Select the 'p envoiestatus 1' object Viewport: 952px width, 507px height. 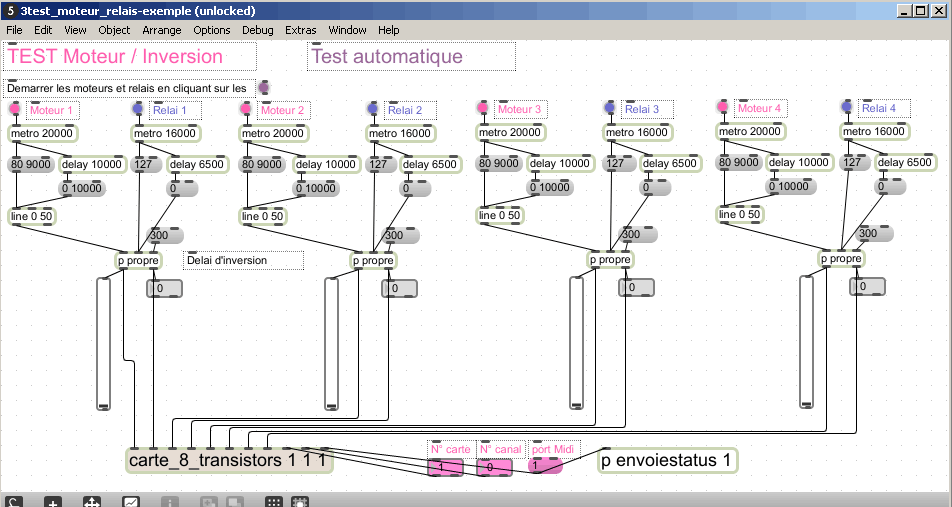(669, 461)
